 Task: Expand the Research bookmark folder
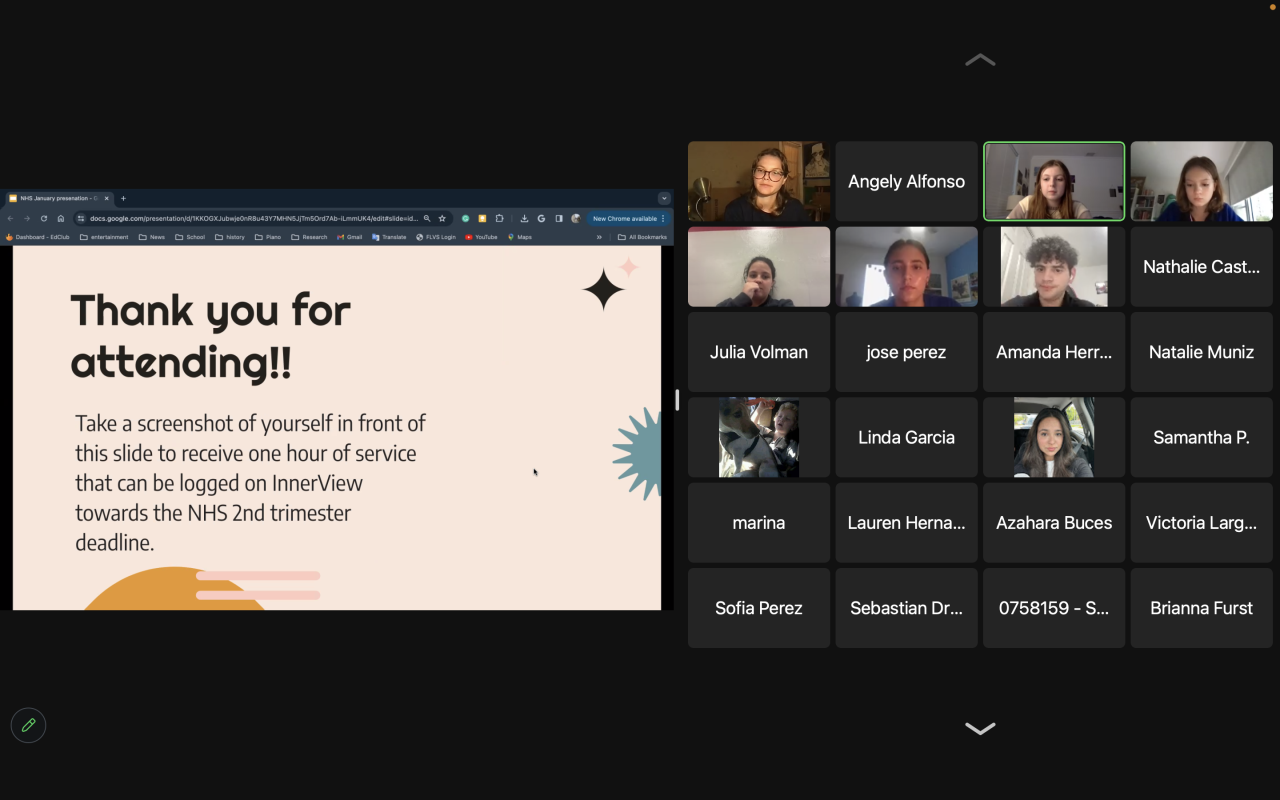click(309, 237)
